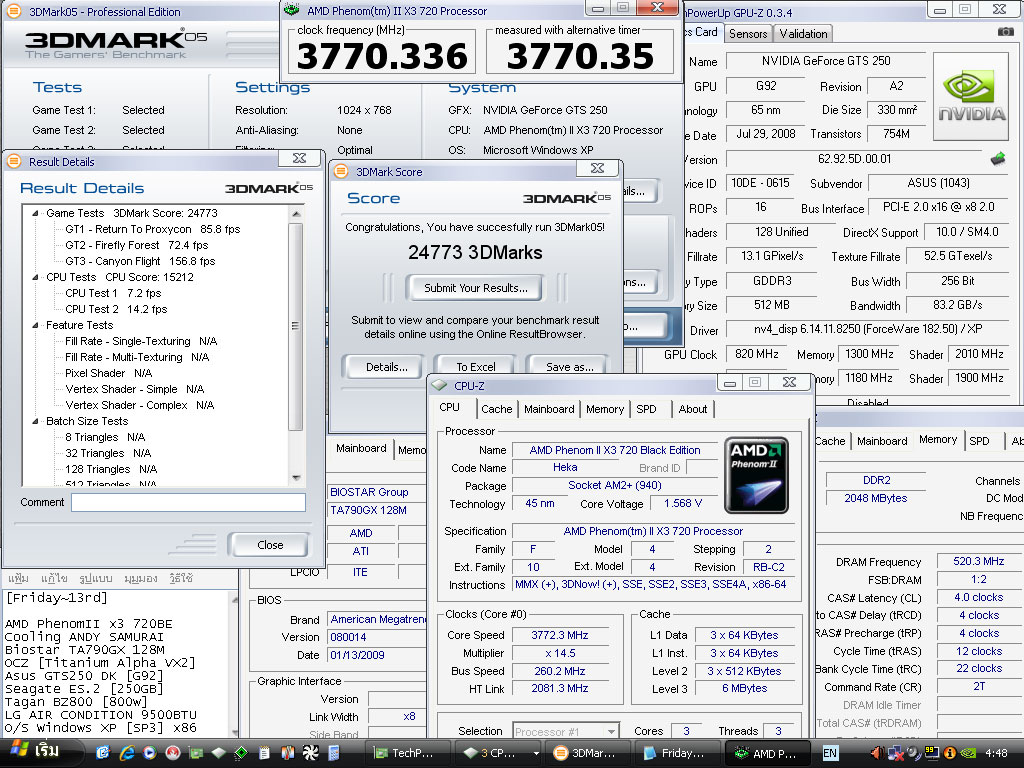This screenshot has height=768, width=1024.
Task: Click the BIOS save chip icon in GPU-Z
Action: [x=997, y=159]
